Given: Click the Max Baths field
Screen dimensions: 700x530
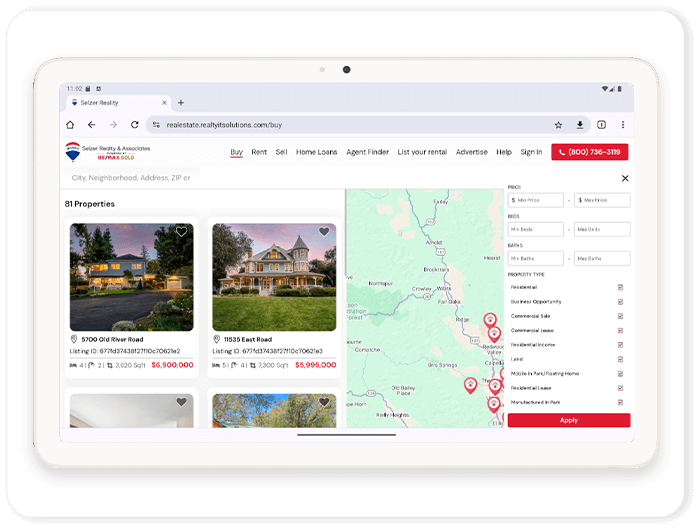Looking at the screenshot, I should (x=602, y=259).
